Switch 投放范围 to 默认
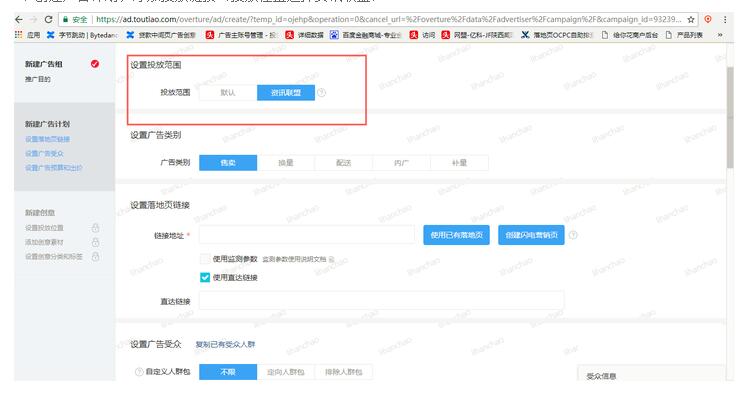The height and width of the screenshot is (408, 741). (x=228, y=93)
